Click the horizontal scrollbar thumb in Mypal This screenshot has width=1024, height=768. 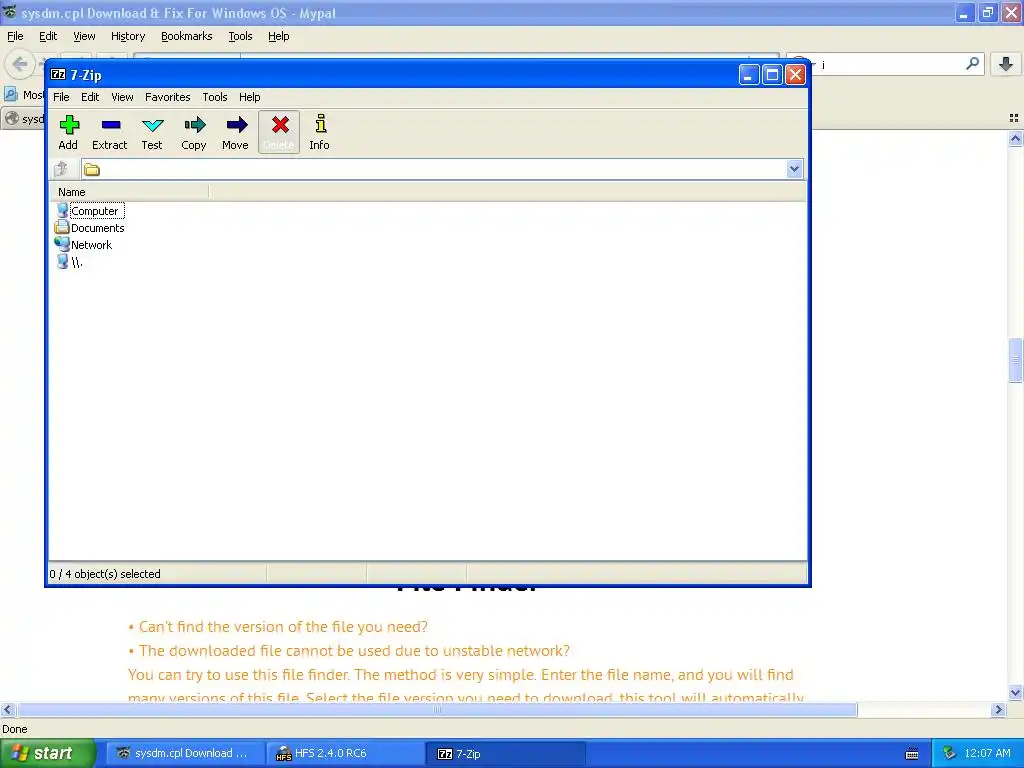pos(437,709)
